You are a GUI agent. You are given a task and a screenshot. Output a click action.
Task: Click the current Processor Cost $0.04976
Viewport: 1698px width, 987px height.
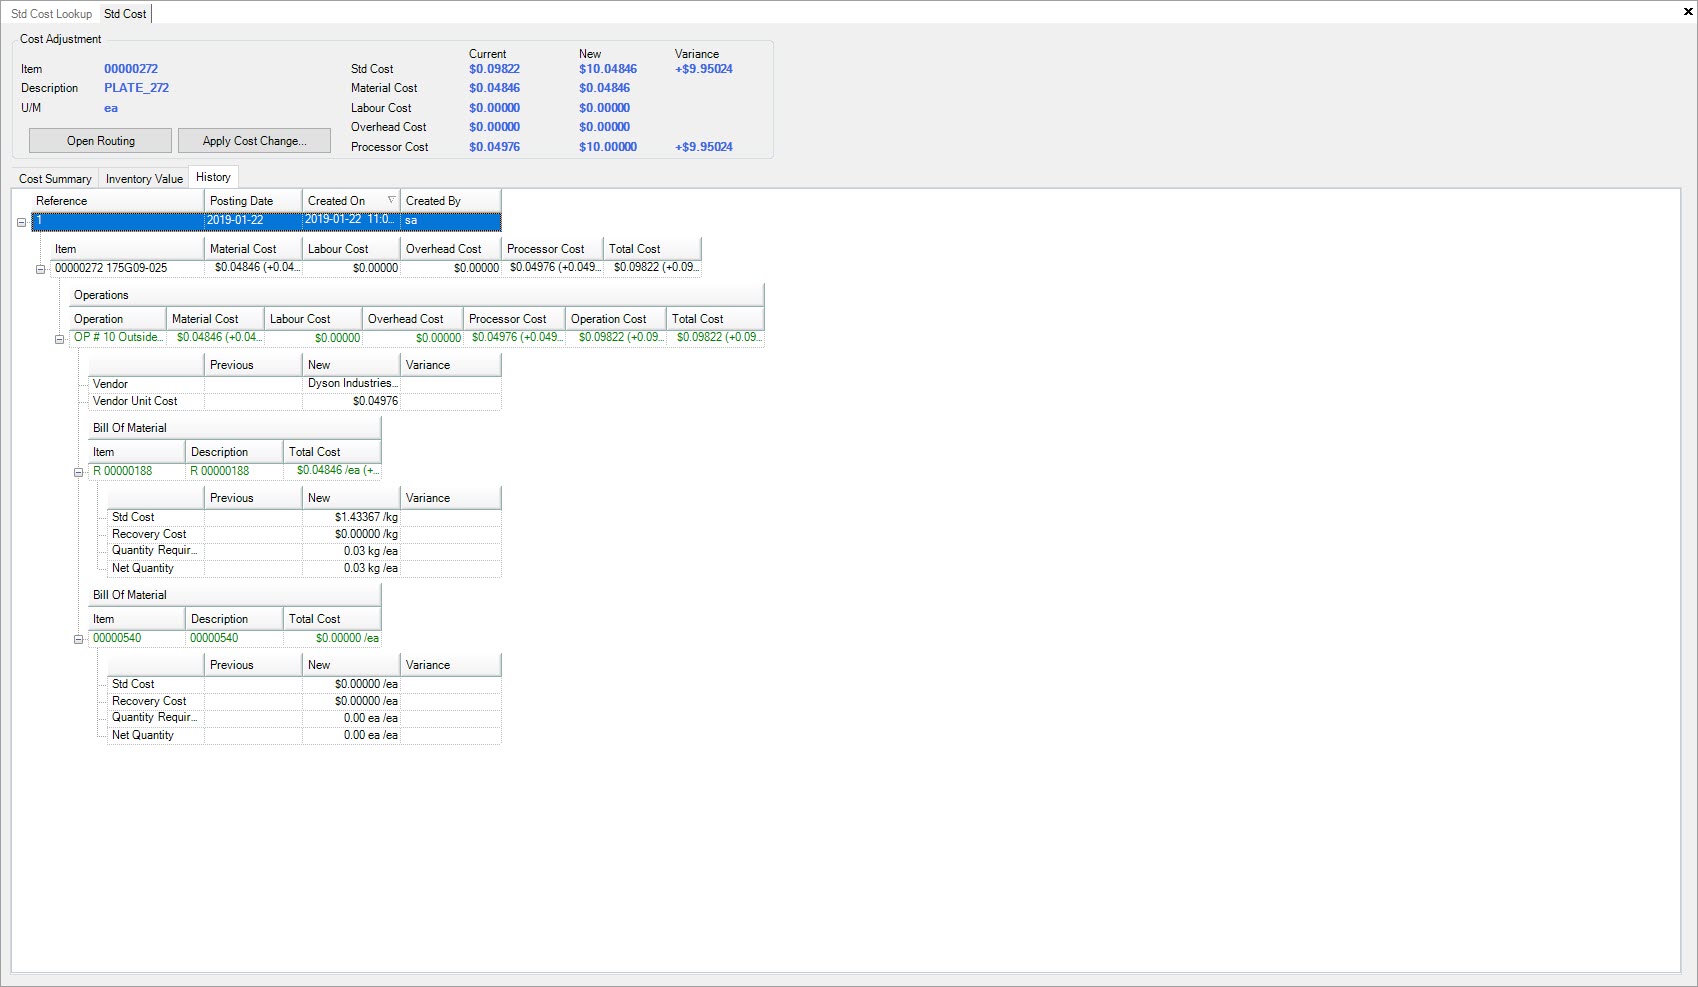click(494, 147)
